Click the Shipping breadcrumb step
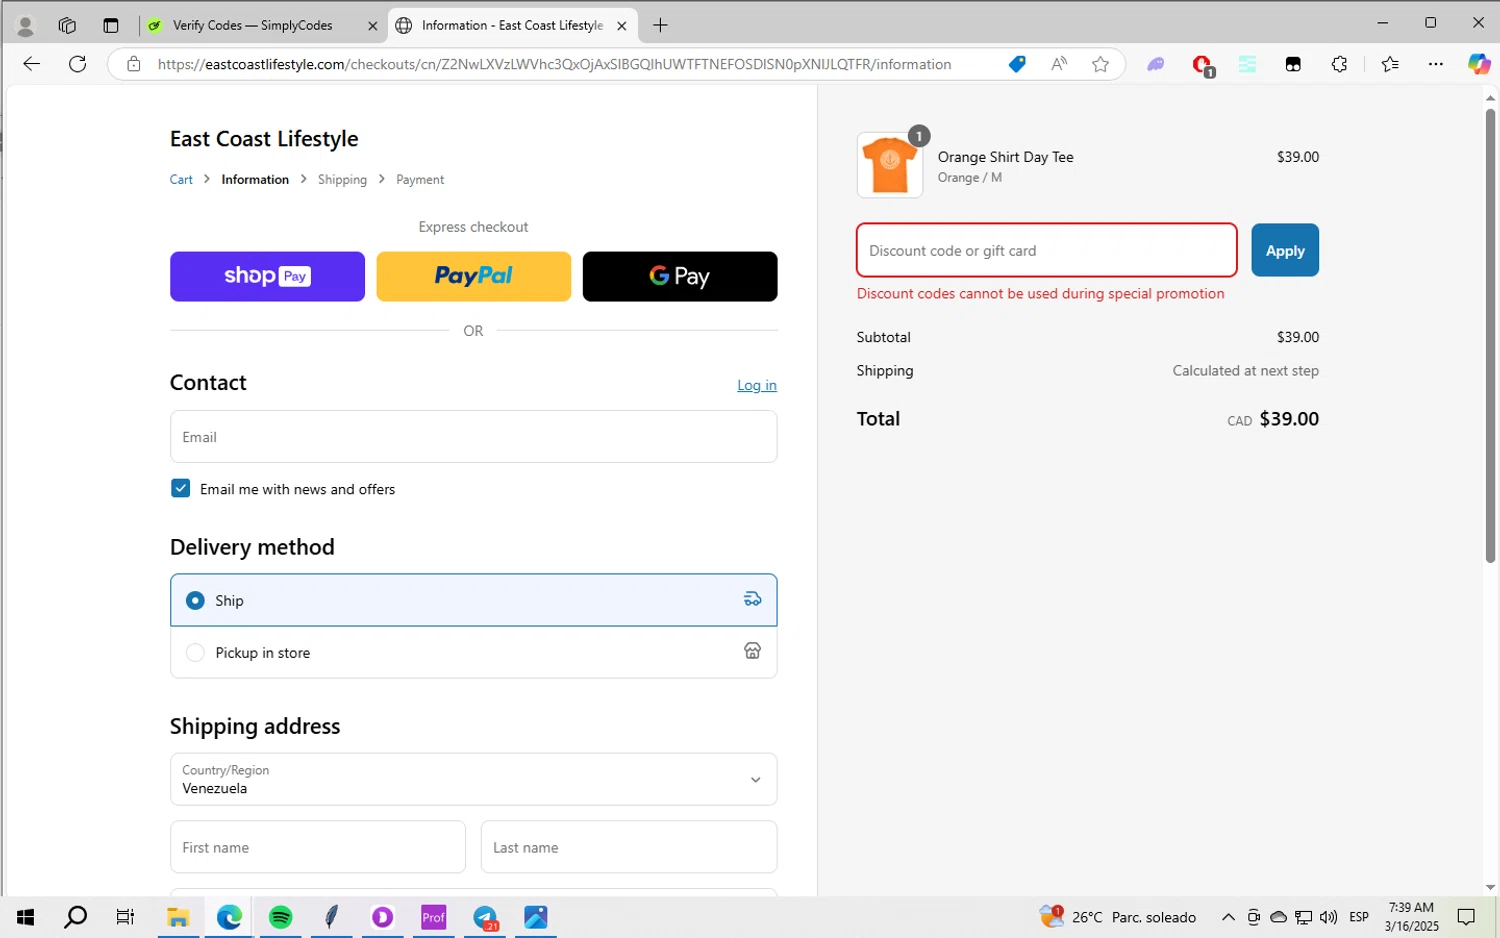The image size is (1500, 938). 342,180
